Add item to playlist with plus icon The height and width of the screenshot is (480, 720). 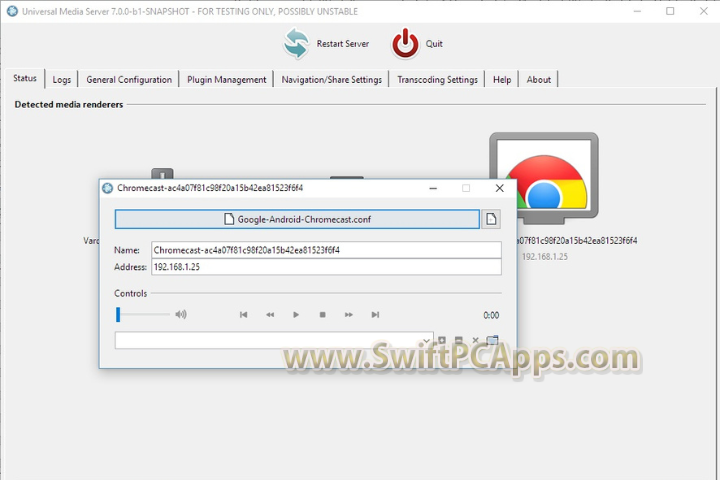click(x=442, y=340)
